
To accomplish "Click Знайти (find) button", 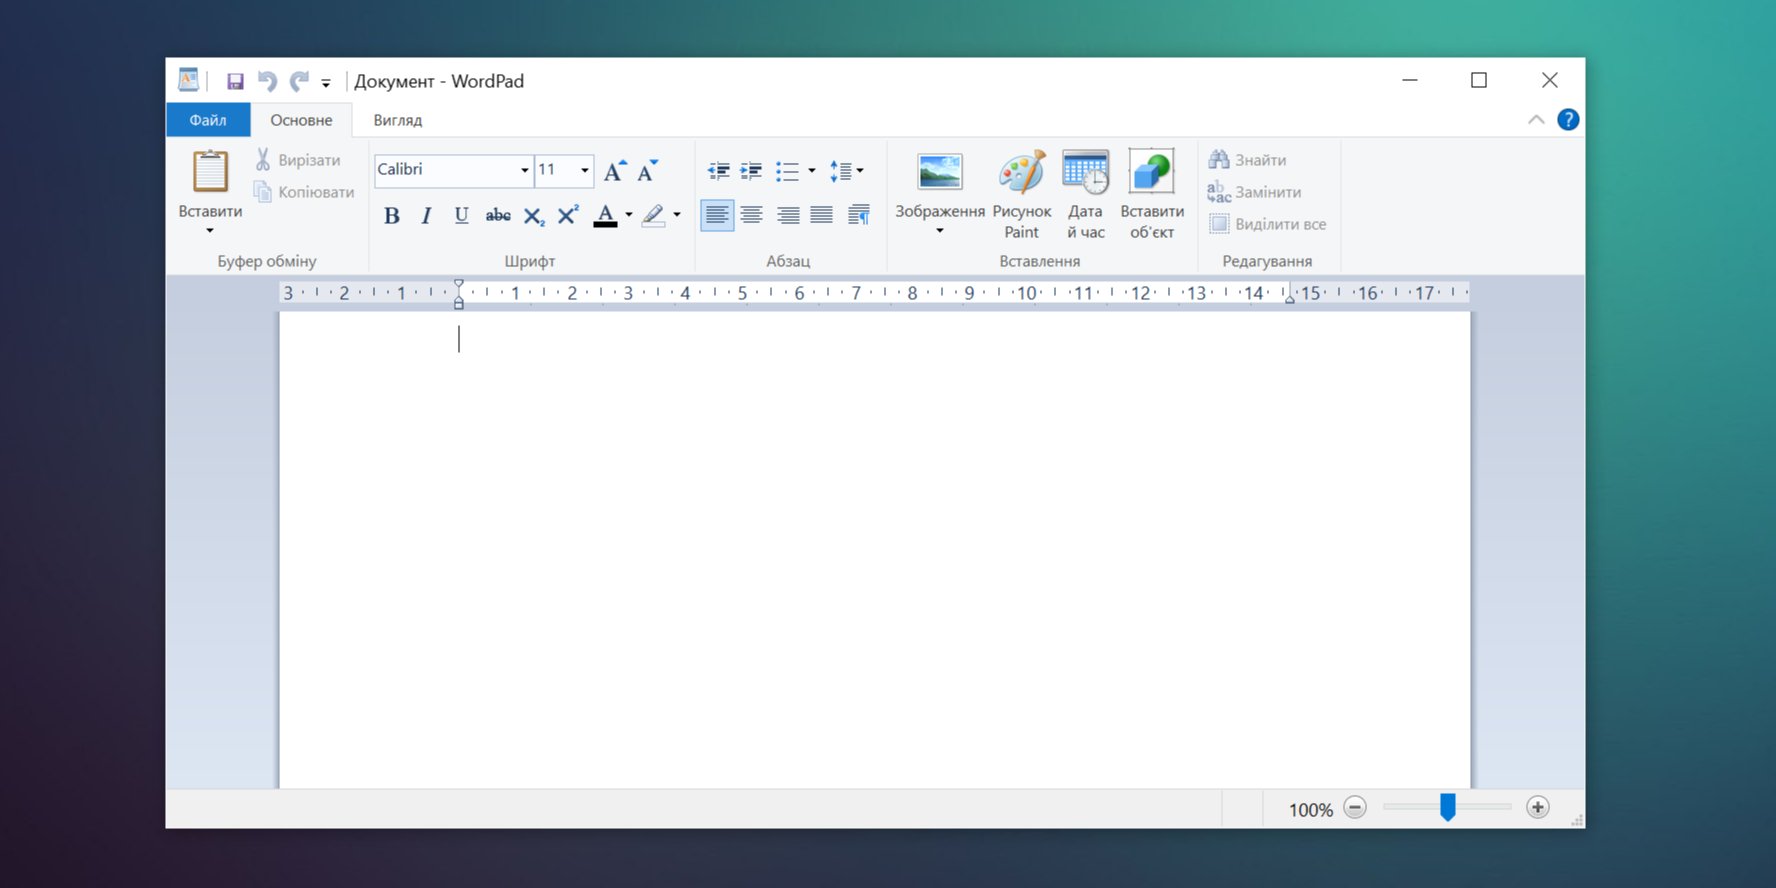I will coord(1247,160).
